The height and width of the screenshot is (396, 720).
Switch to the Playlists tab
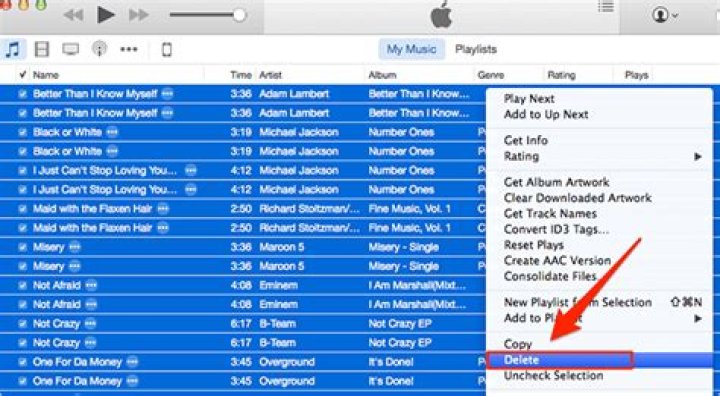click(476, 49)
